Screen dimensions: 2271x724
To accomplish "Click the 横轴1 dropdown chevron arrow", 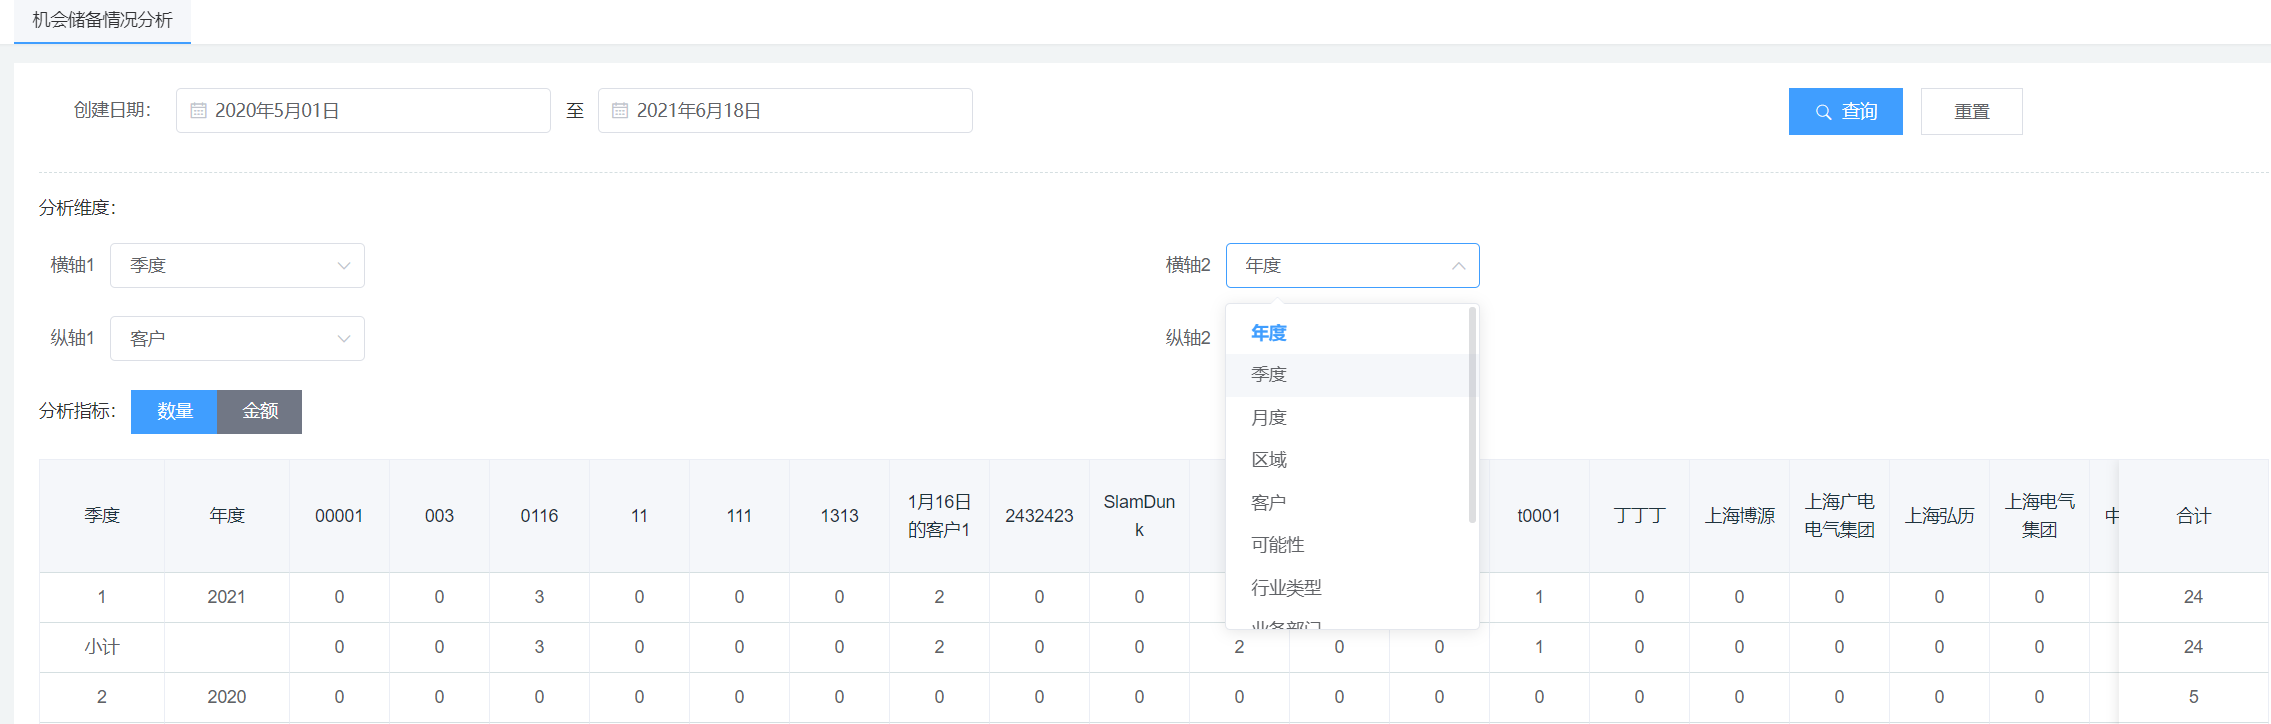I will 344,266.
